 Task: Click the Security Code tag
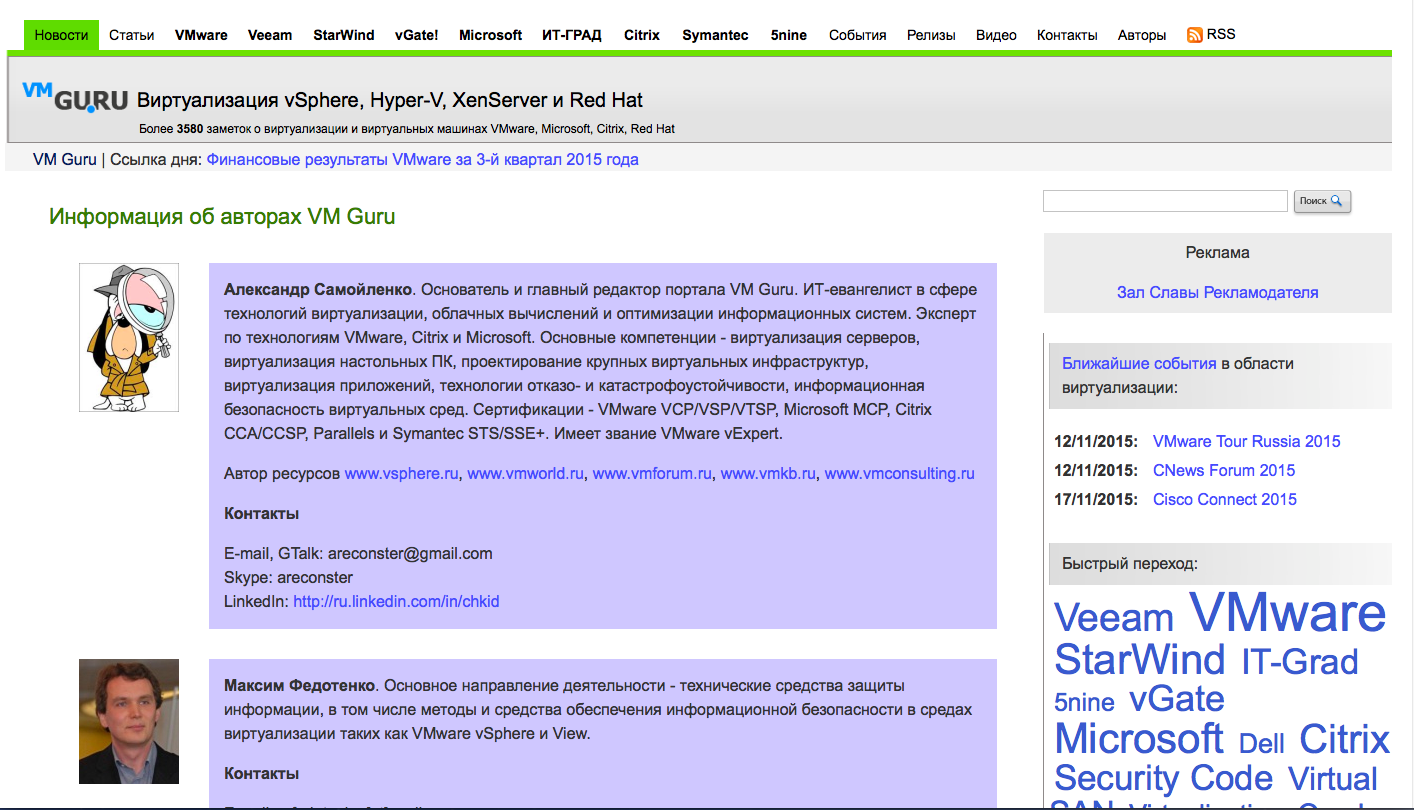pyautogui.click(x=1163, y=778)
